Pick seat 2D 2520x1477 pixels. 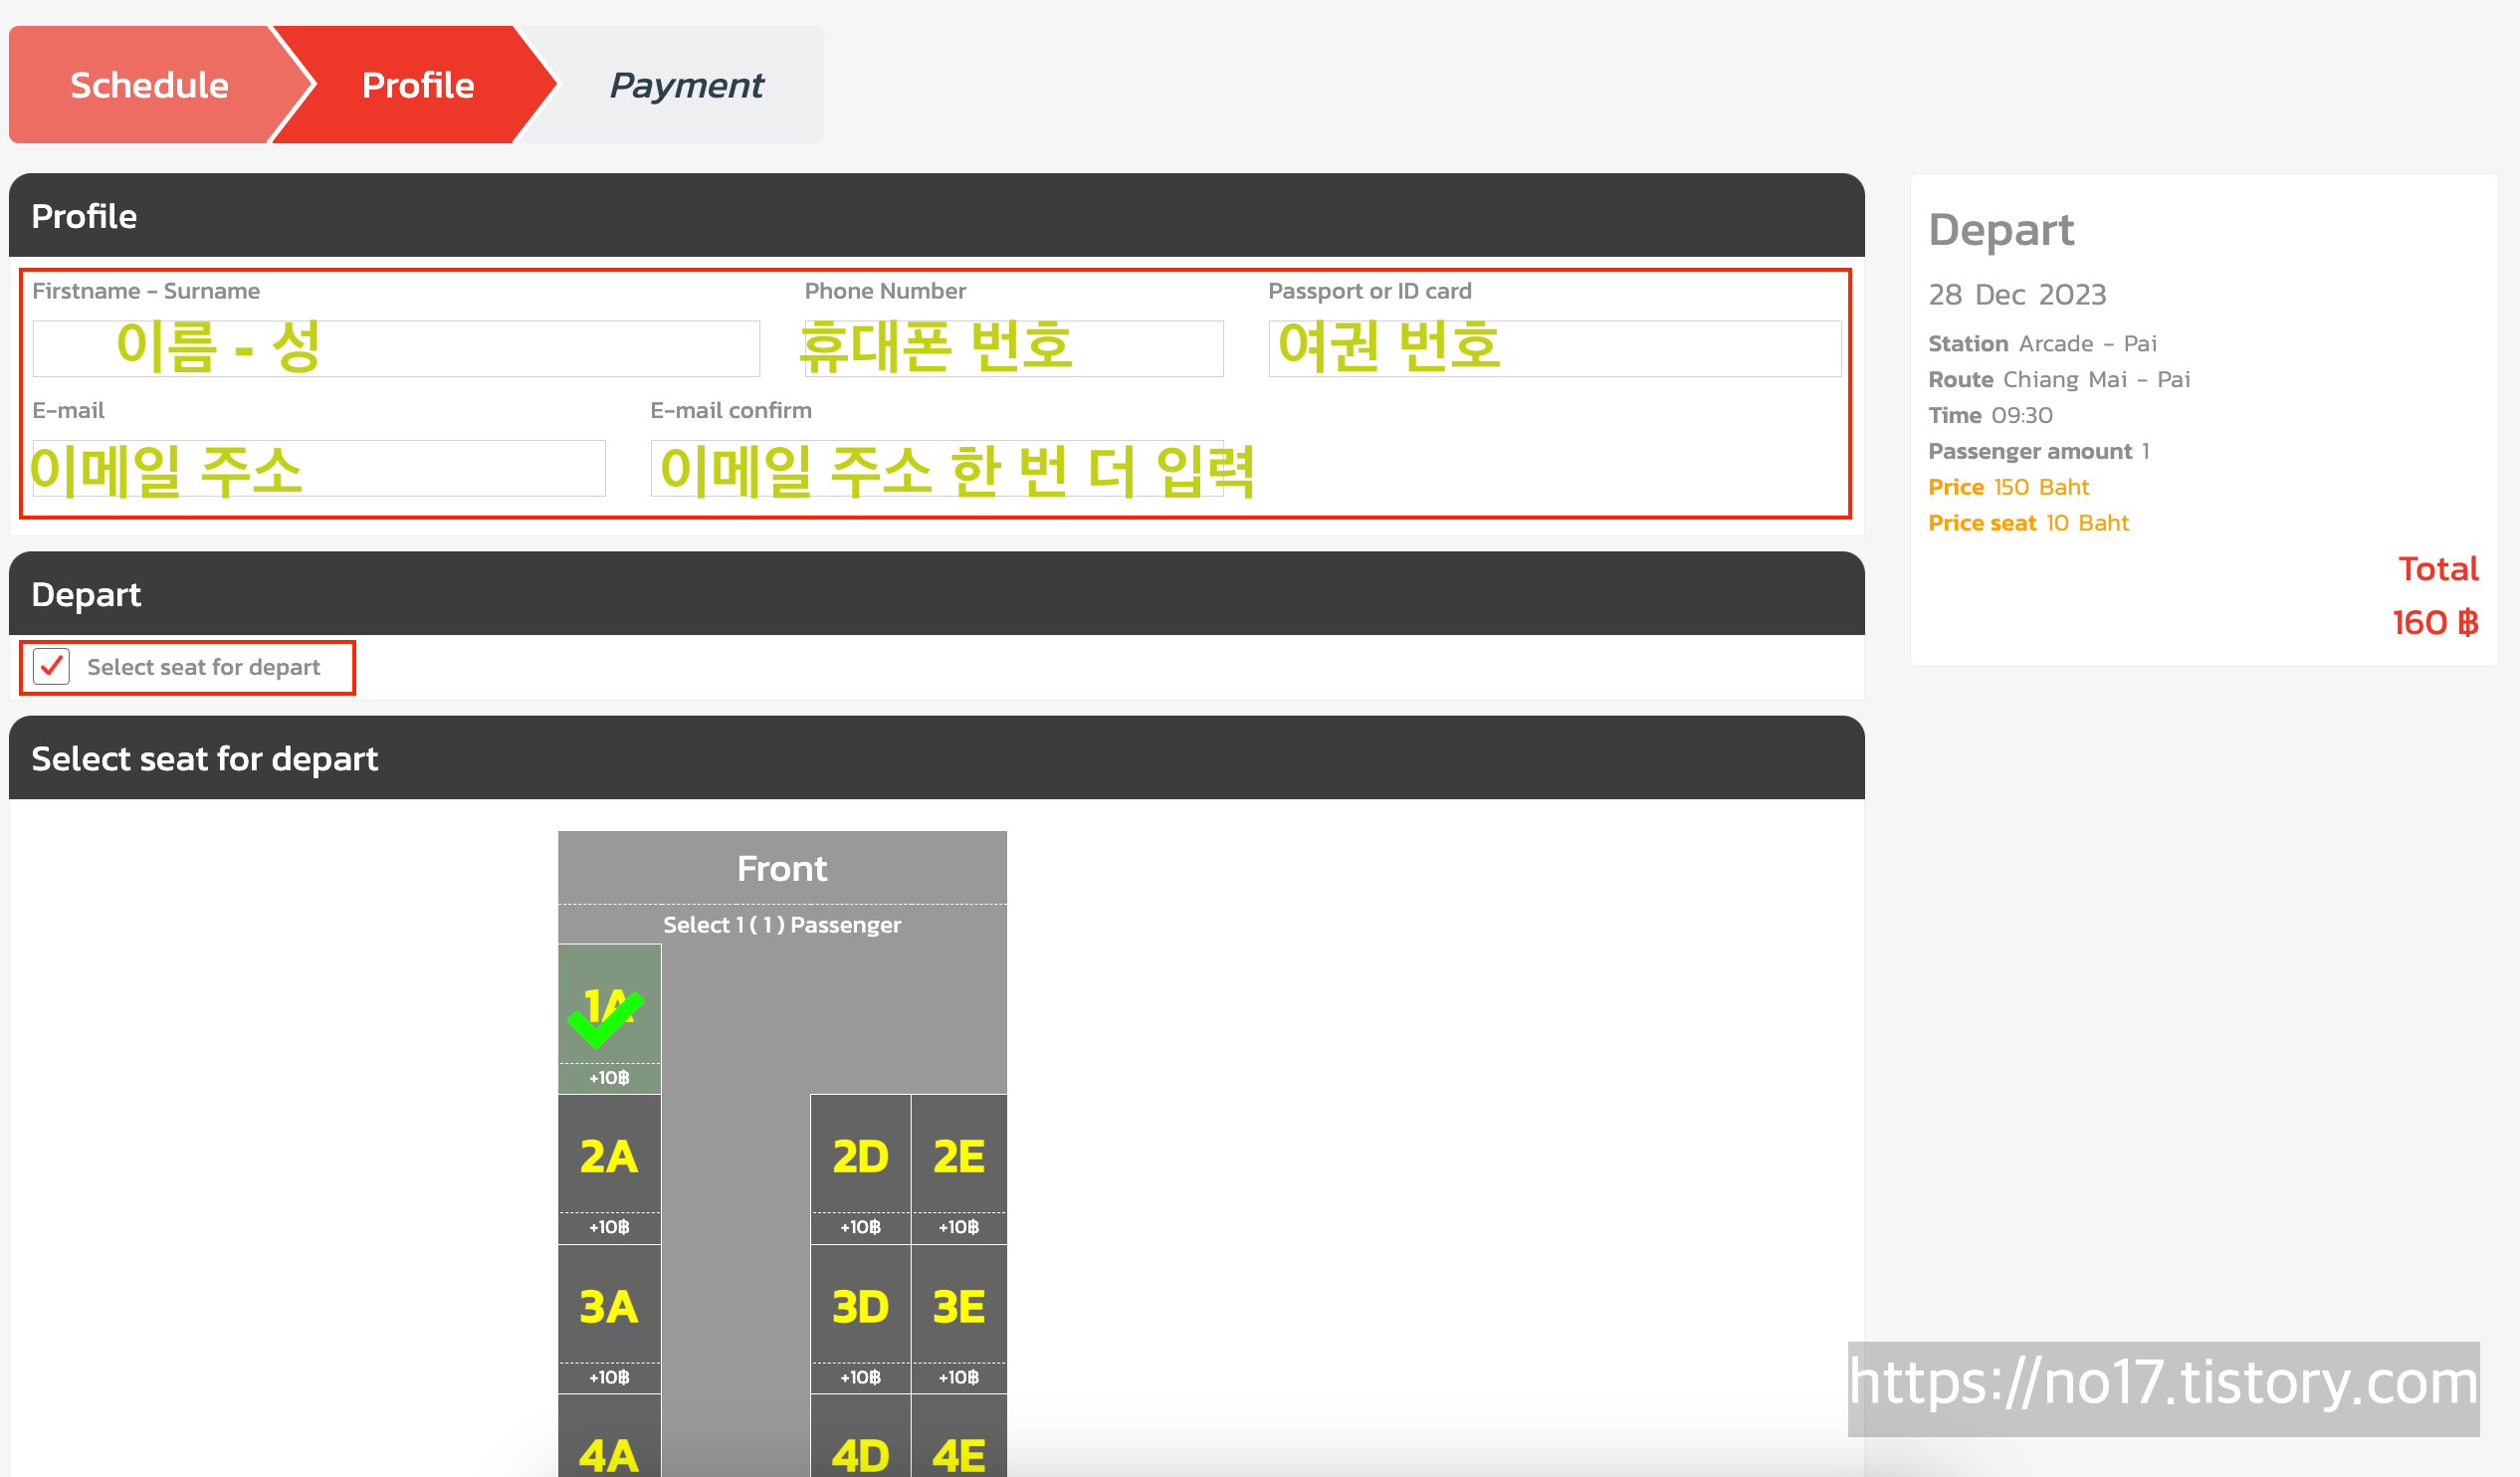[860, 1168]
